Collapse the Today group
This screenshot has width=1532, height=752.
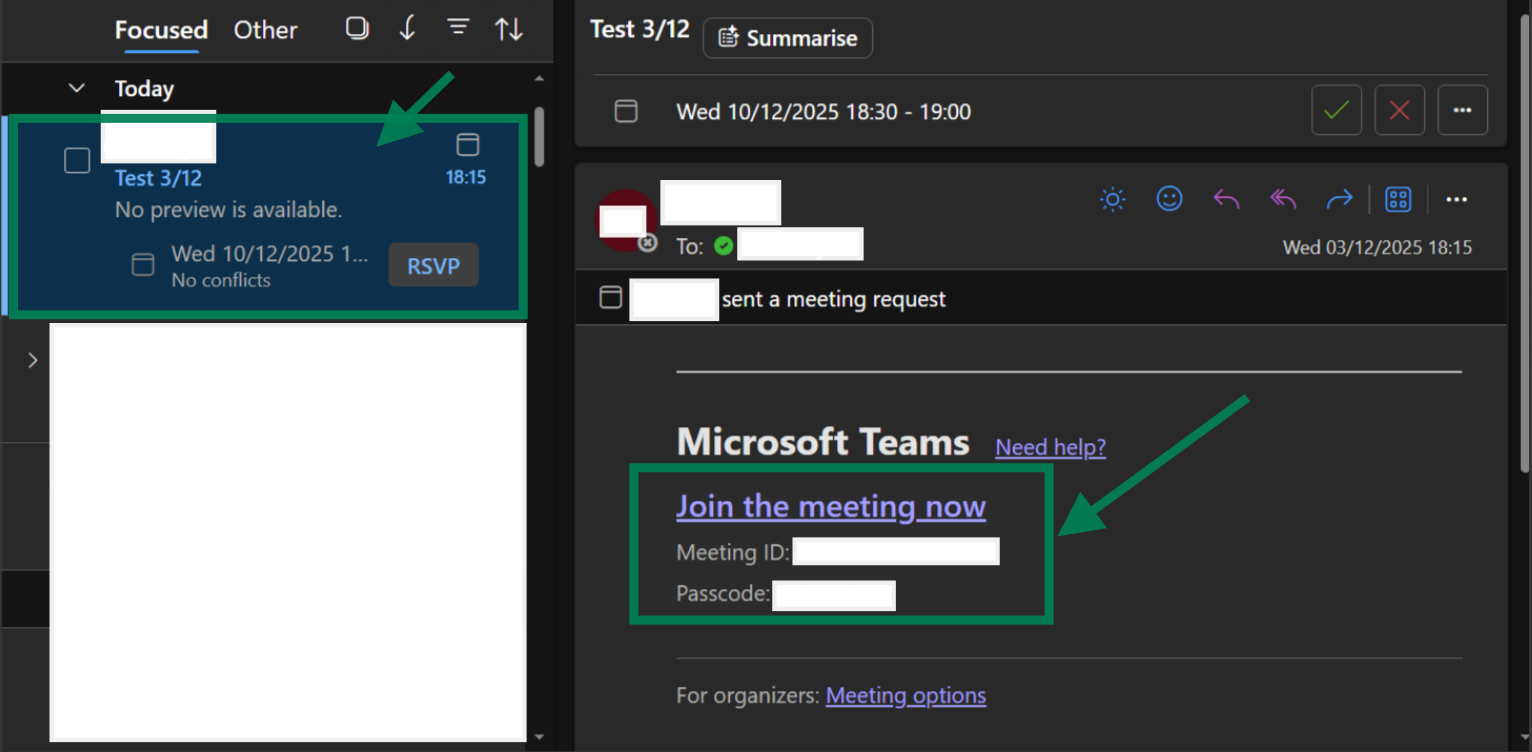tap(76, 88)
